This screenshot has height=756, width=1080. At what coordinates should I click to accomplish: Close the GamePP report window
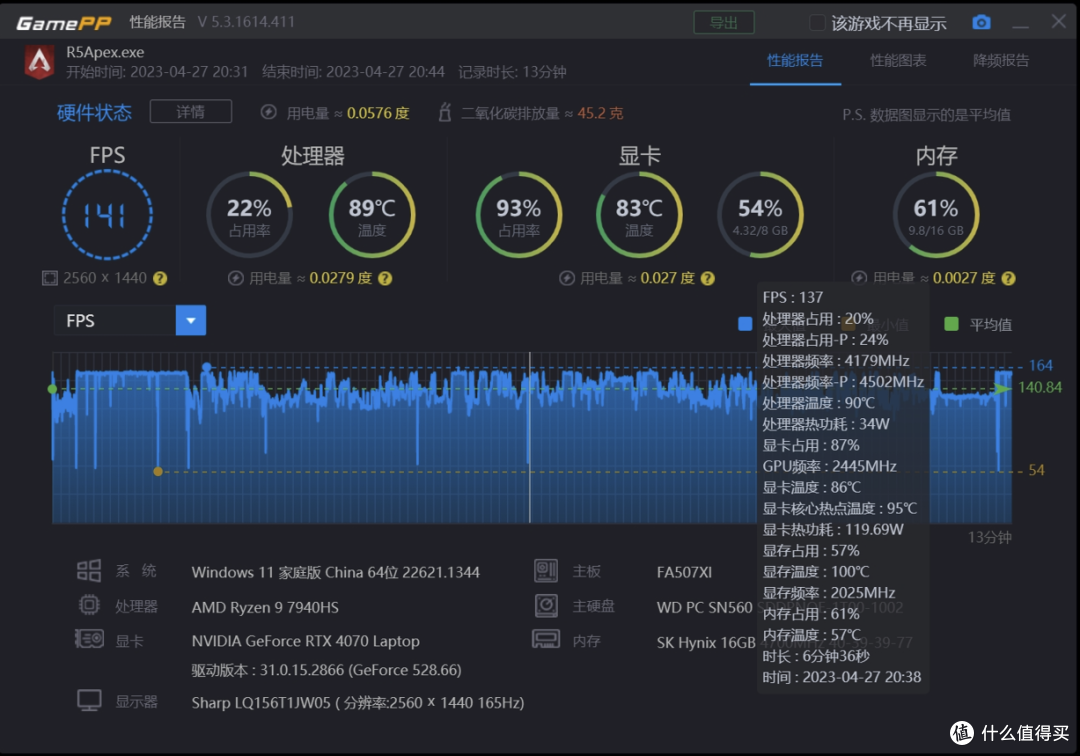point(1059,22)
